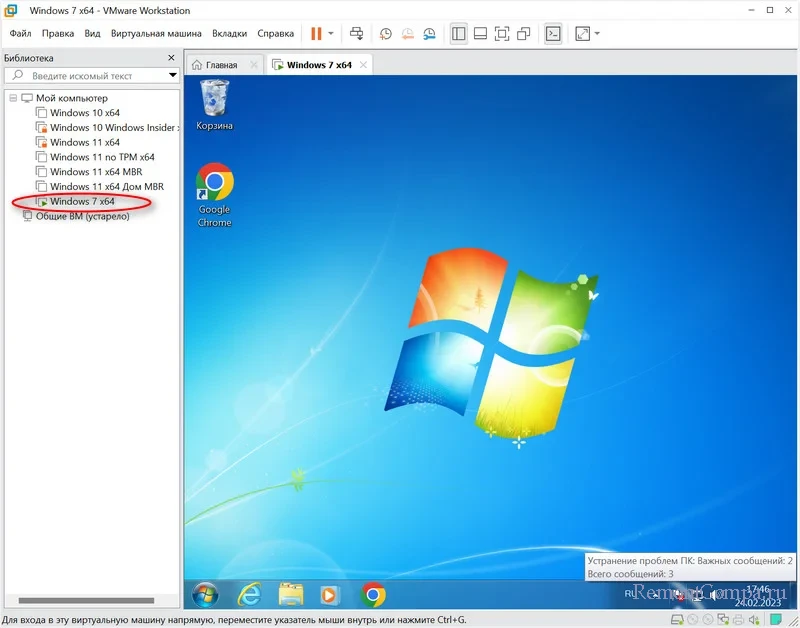800x628 pixels.
Task: Select the Windows 10 Windows Insider VM
Action: click(x=108, y=128)
